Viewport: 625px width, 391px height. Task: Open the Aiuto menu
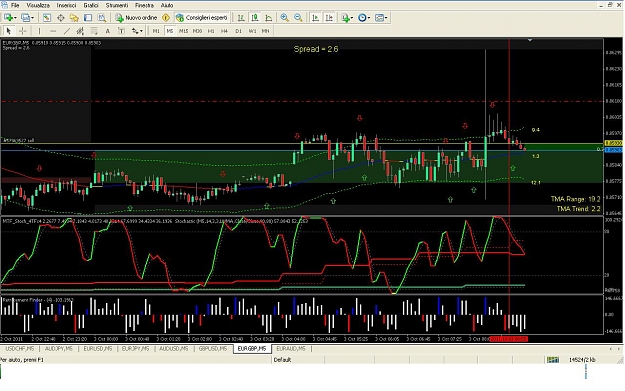167,5
